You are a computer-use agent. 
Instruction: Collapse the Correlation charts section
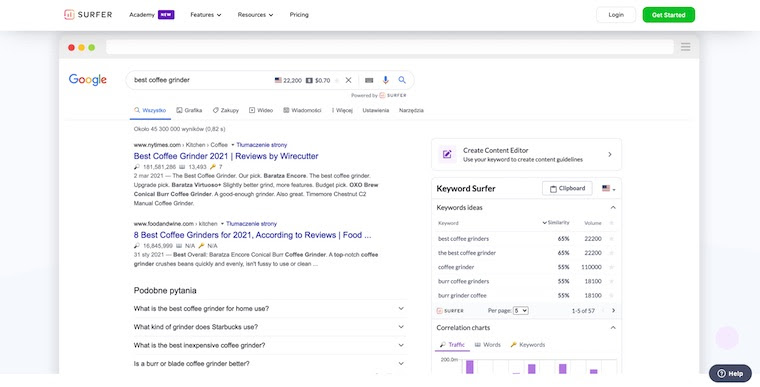coord(613,328)
